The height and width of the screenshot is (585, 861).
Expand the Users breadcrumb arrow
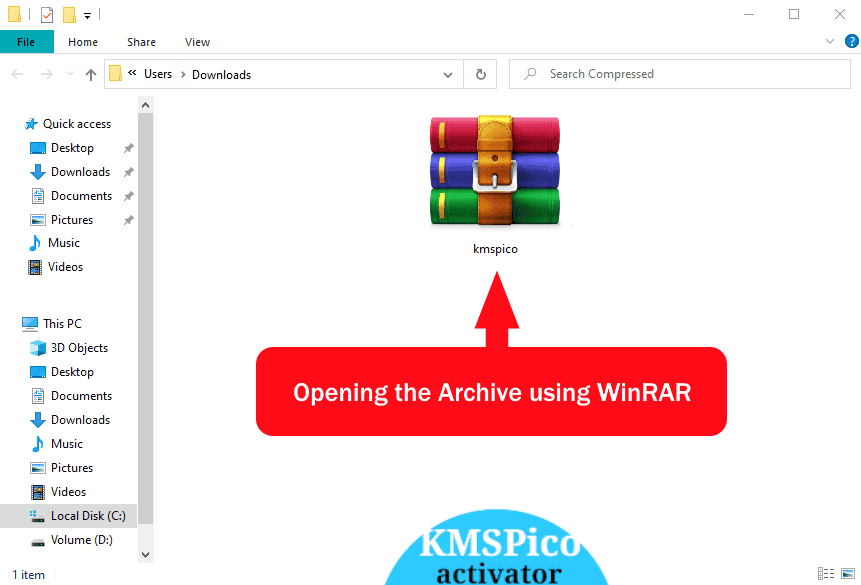click(183, 75)
